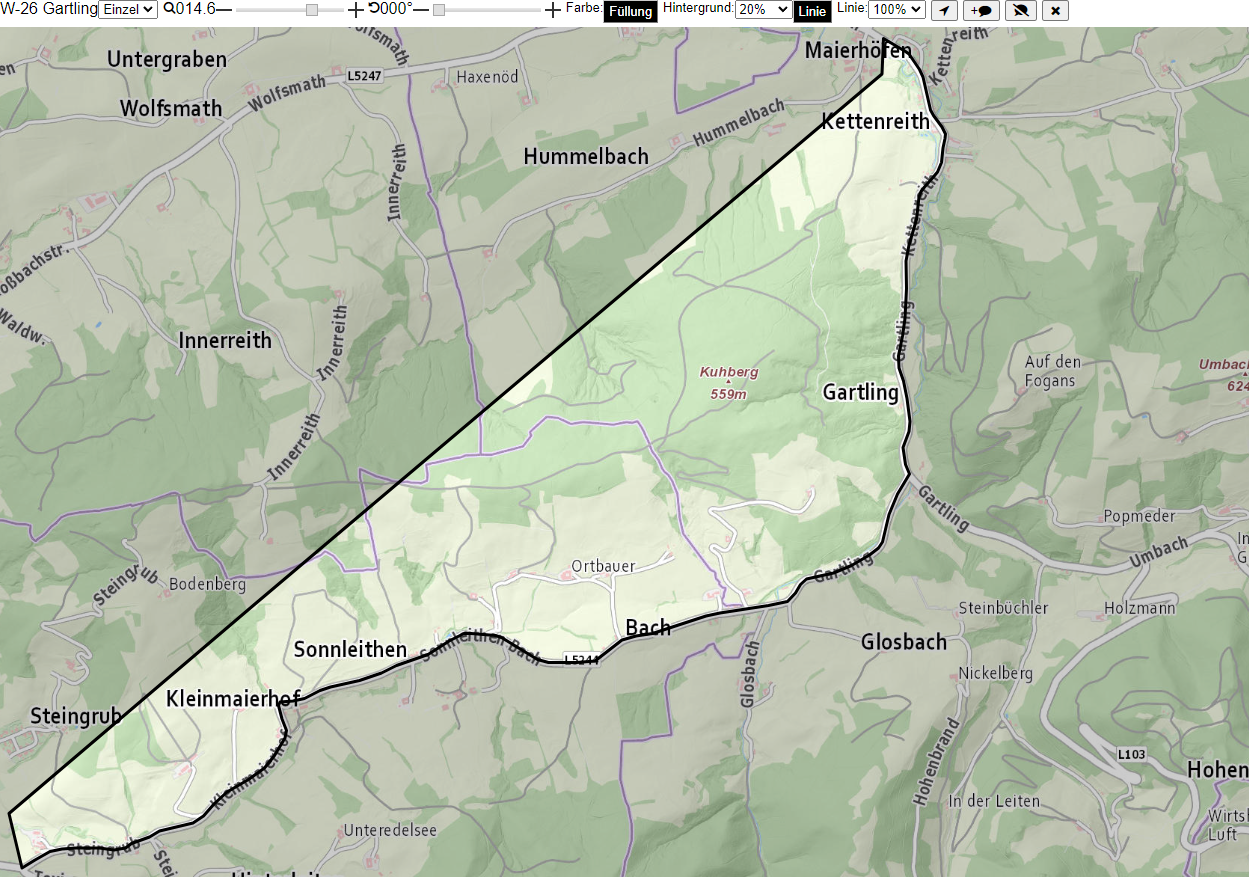Click the crossed-out eye hide button
The height and width of the screenshot is (877, 1249).
(1020, 11)
